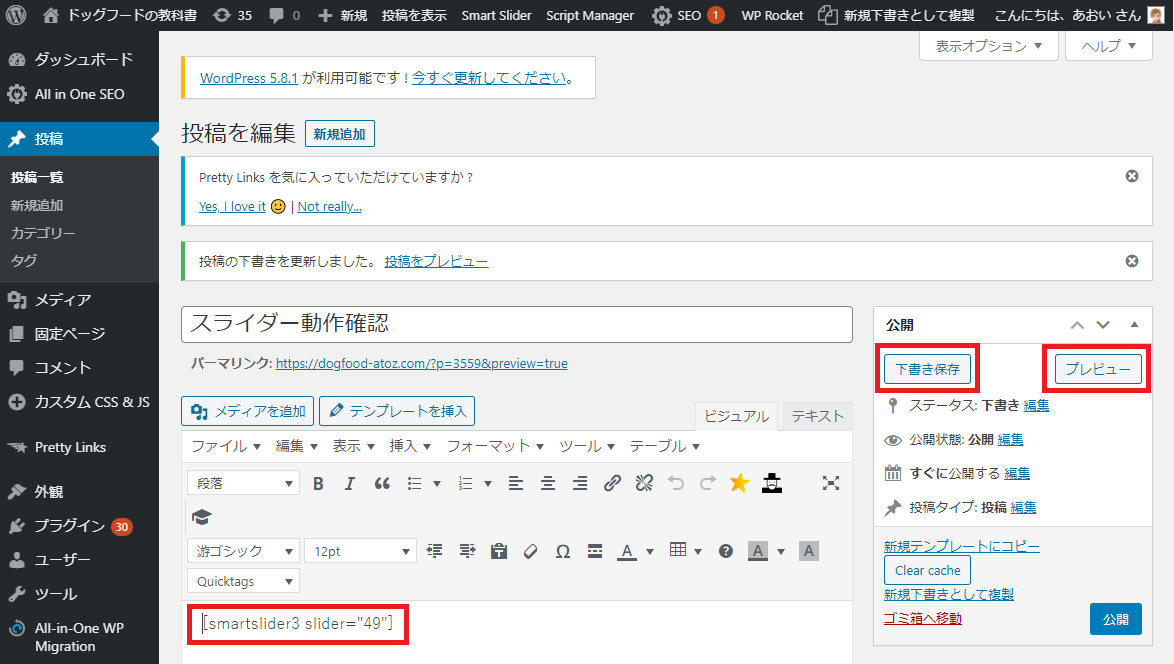Click the post title input field
The image size is (1174, 664).
click(x=516, y=324)
